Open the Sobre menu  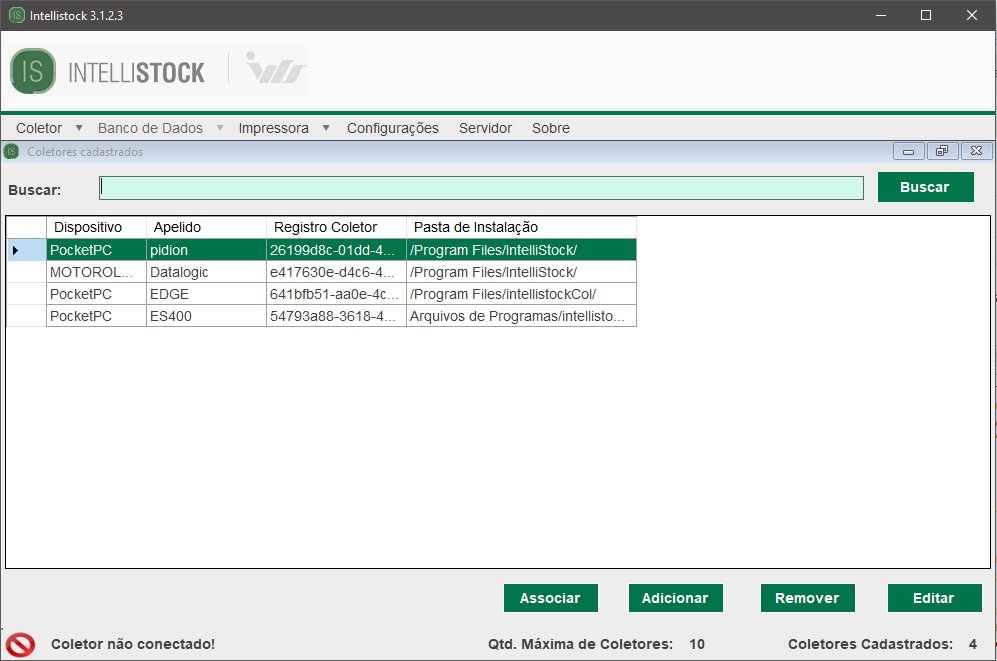pos(550,128)
